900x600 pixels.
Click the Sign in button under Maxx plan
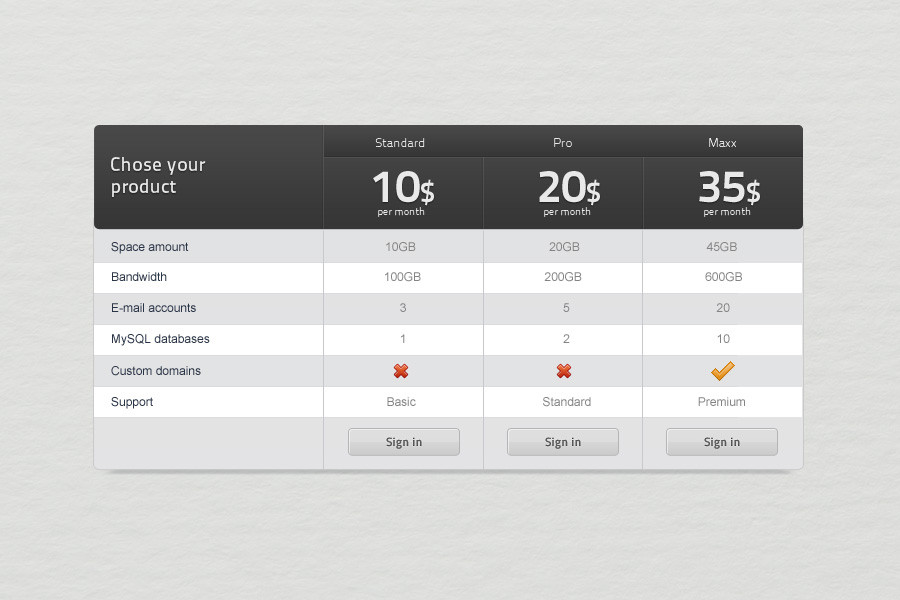click(721, 442)
